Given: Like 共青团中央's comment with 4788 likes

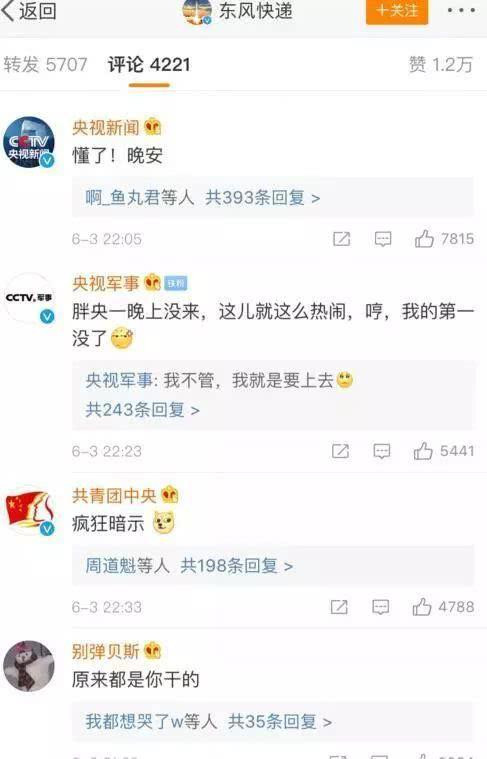Looking at the screenshot, I should (422, 607).
